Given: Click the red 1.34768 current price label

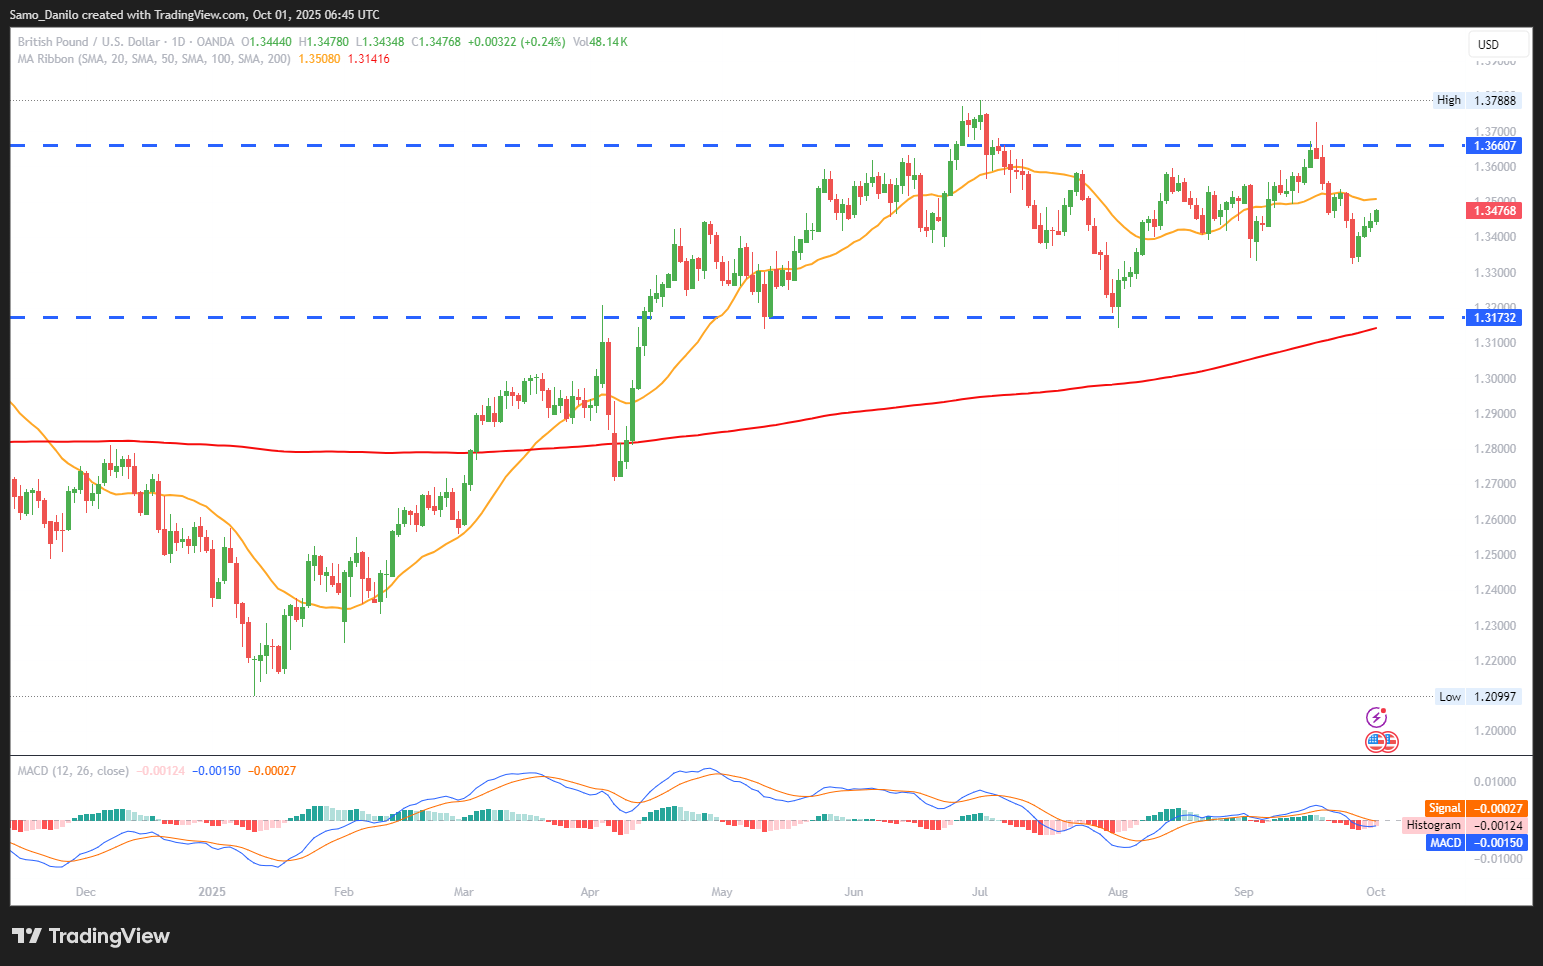Looking at the screenshot, I should coord(1495,210).
